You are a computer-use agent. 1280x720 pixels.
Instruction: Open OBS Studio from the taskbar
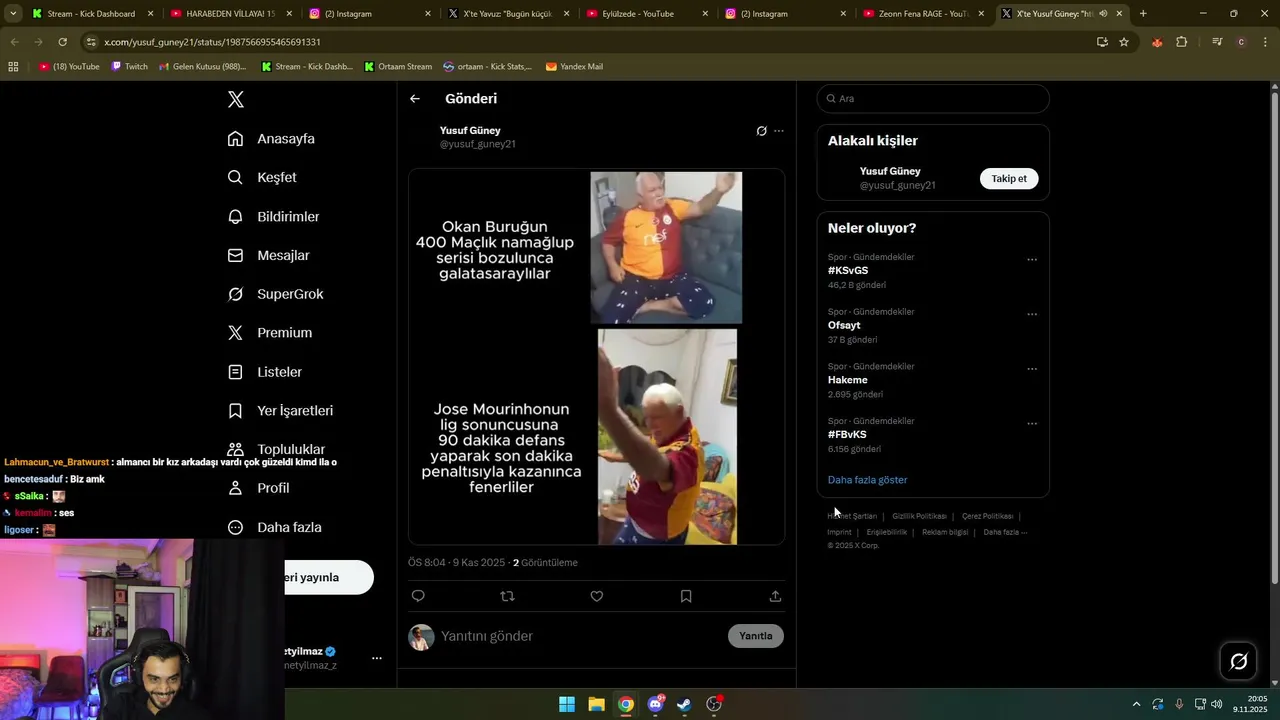click(x=714, y=704)
